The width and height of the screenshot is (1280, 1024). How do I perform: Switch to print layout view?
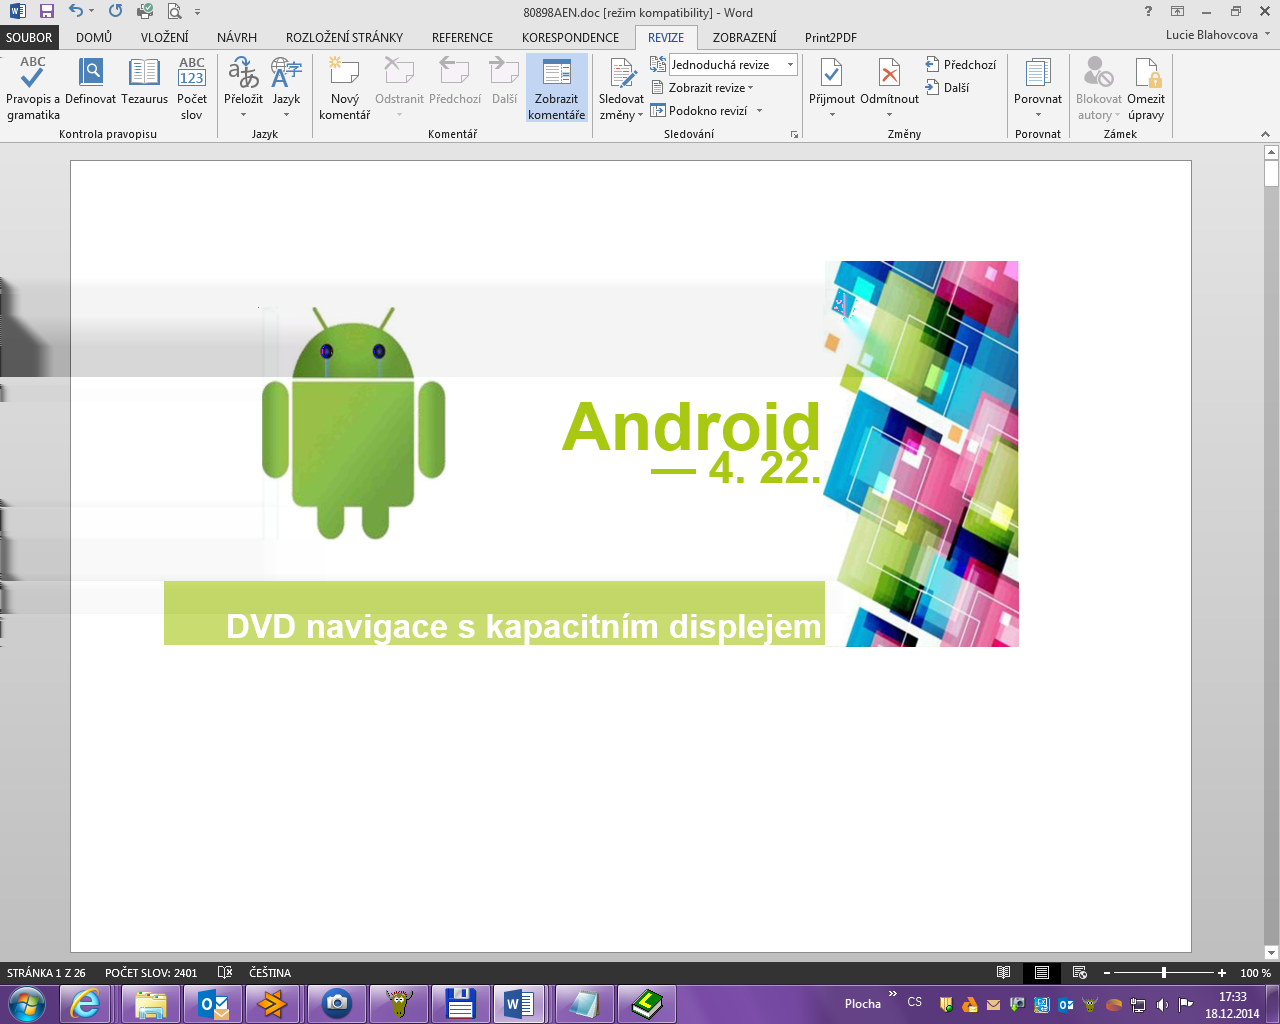(1042, 973)
